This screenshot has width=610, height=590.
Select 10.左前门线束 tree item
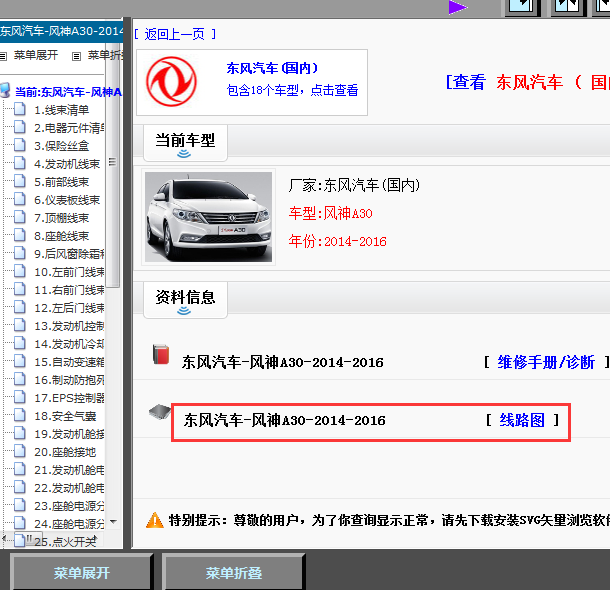(x=69, y=272)
